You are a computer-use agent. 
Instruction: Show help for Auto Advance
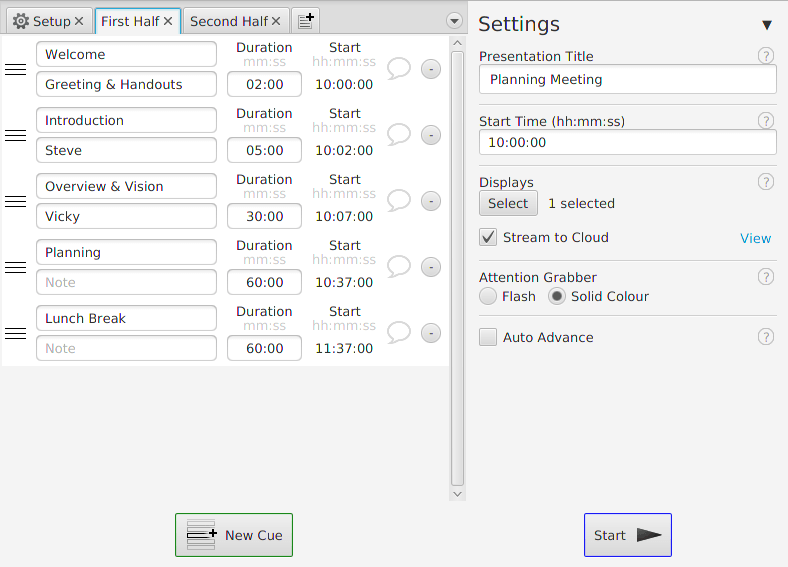point(766,337)
